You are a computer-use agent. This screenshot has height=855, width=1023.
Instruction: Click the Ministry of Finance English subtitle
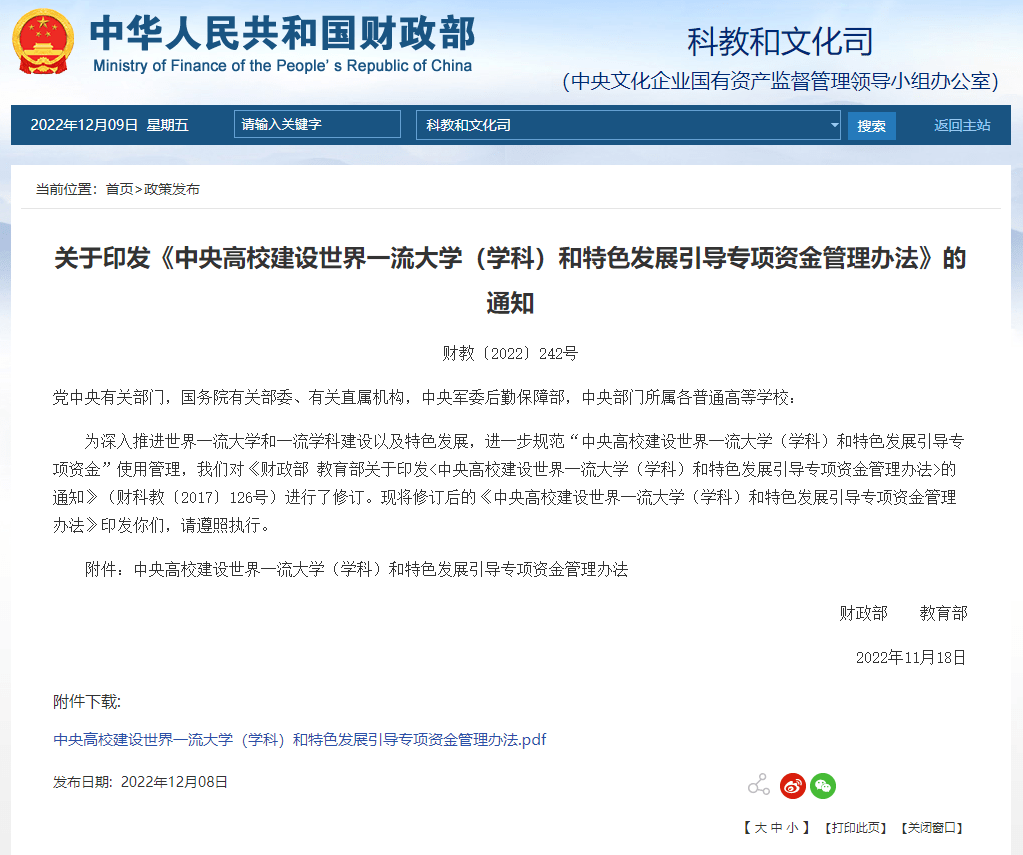(x=282, y=66)
